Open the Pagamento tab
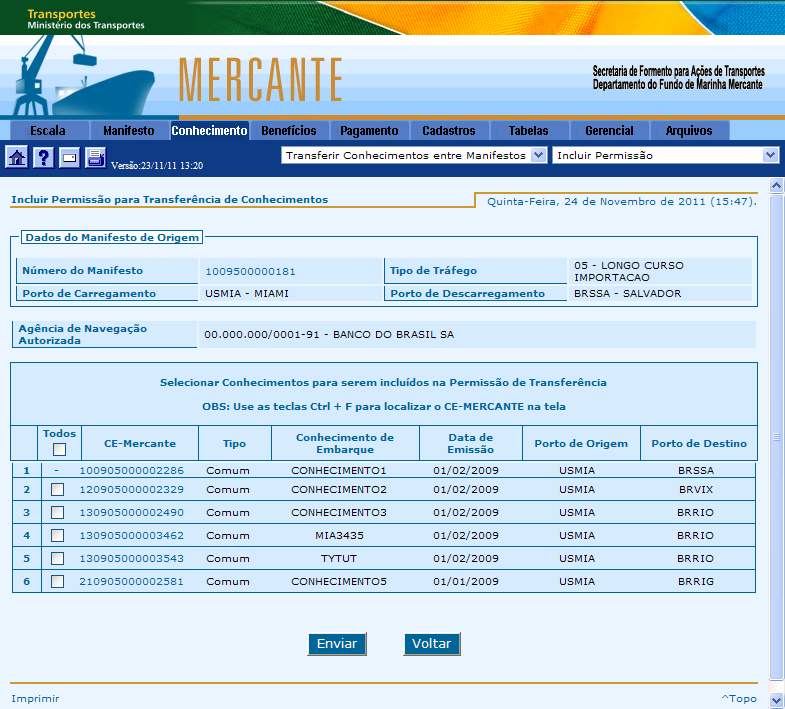This screenshot has height=709, width=785. click(369, 131)
